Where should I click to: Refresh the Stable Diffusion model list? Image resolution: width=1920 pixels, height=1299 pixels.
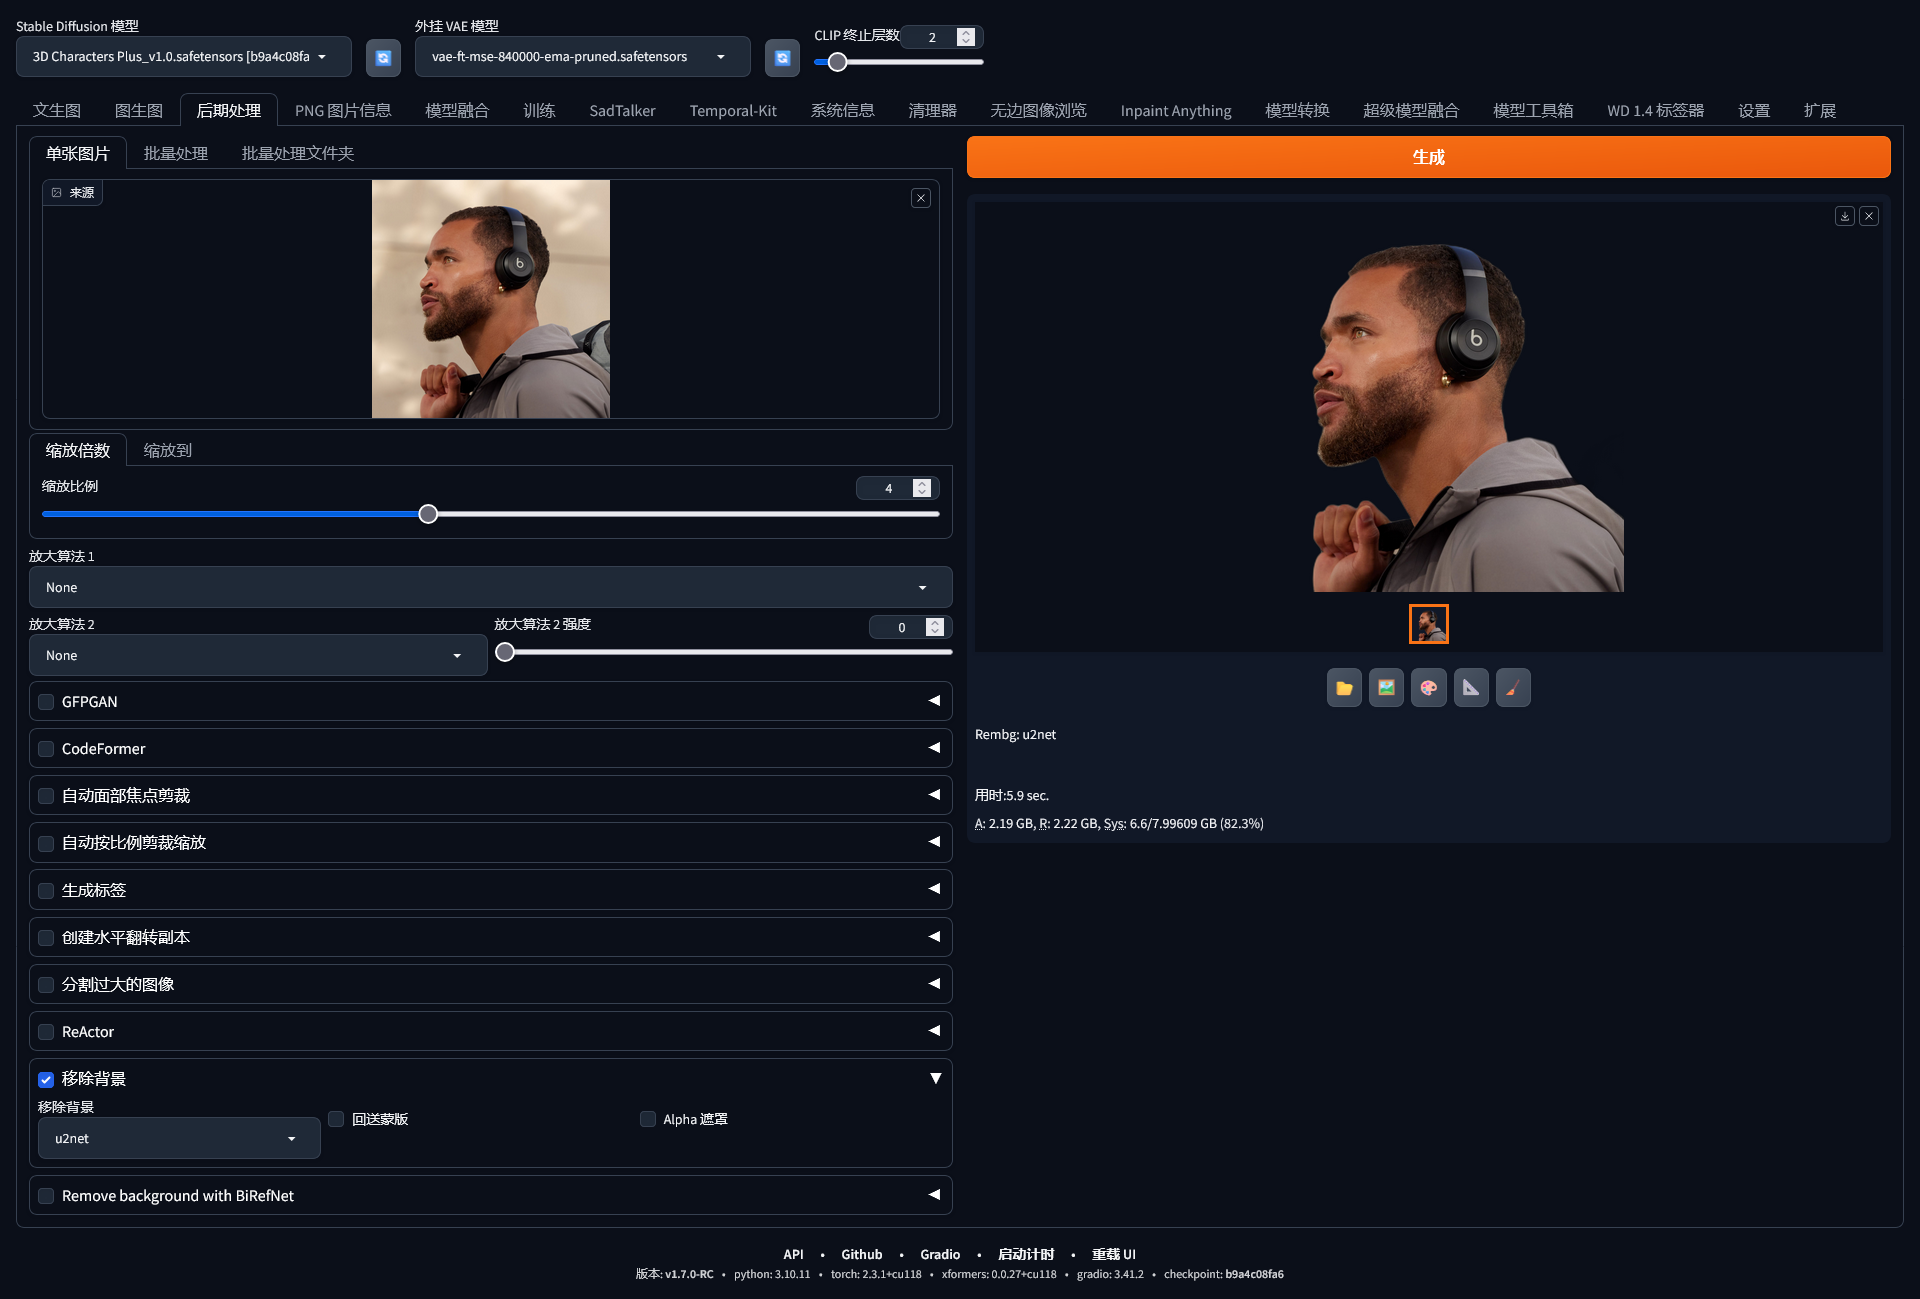point(383,57)
